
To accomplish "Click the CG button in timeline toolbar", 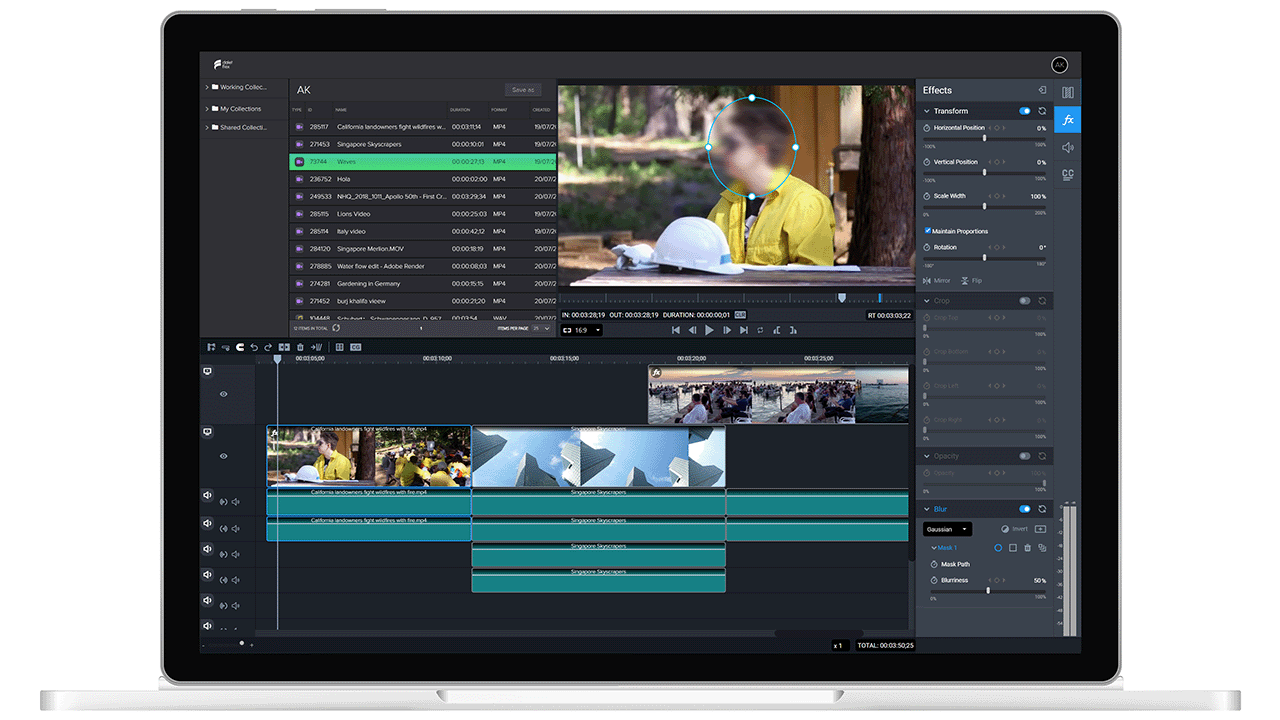I will coord(355,347).
